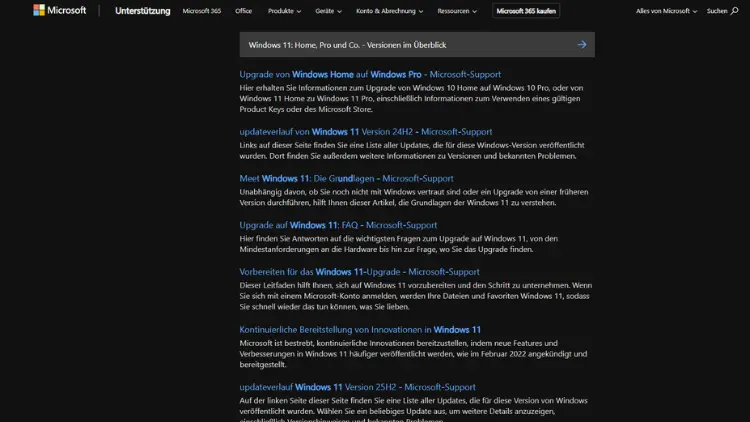This screenshot has height=422, width=750.
Task: Click text starting 'Hier finden Sie Antworten'
Action: (398, 244)
